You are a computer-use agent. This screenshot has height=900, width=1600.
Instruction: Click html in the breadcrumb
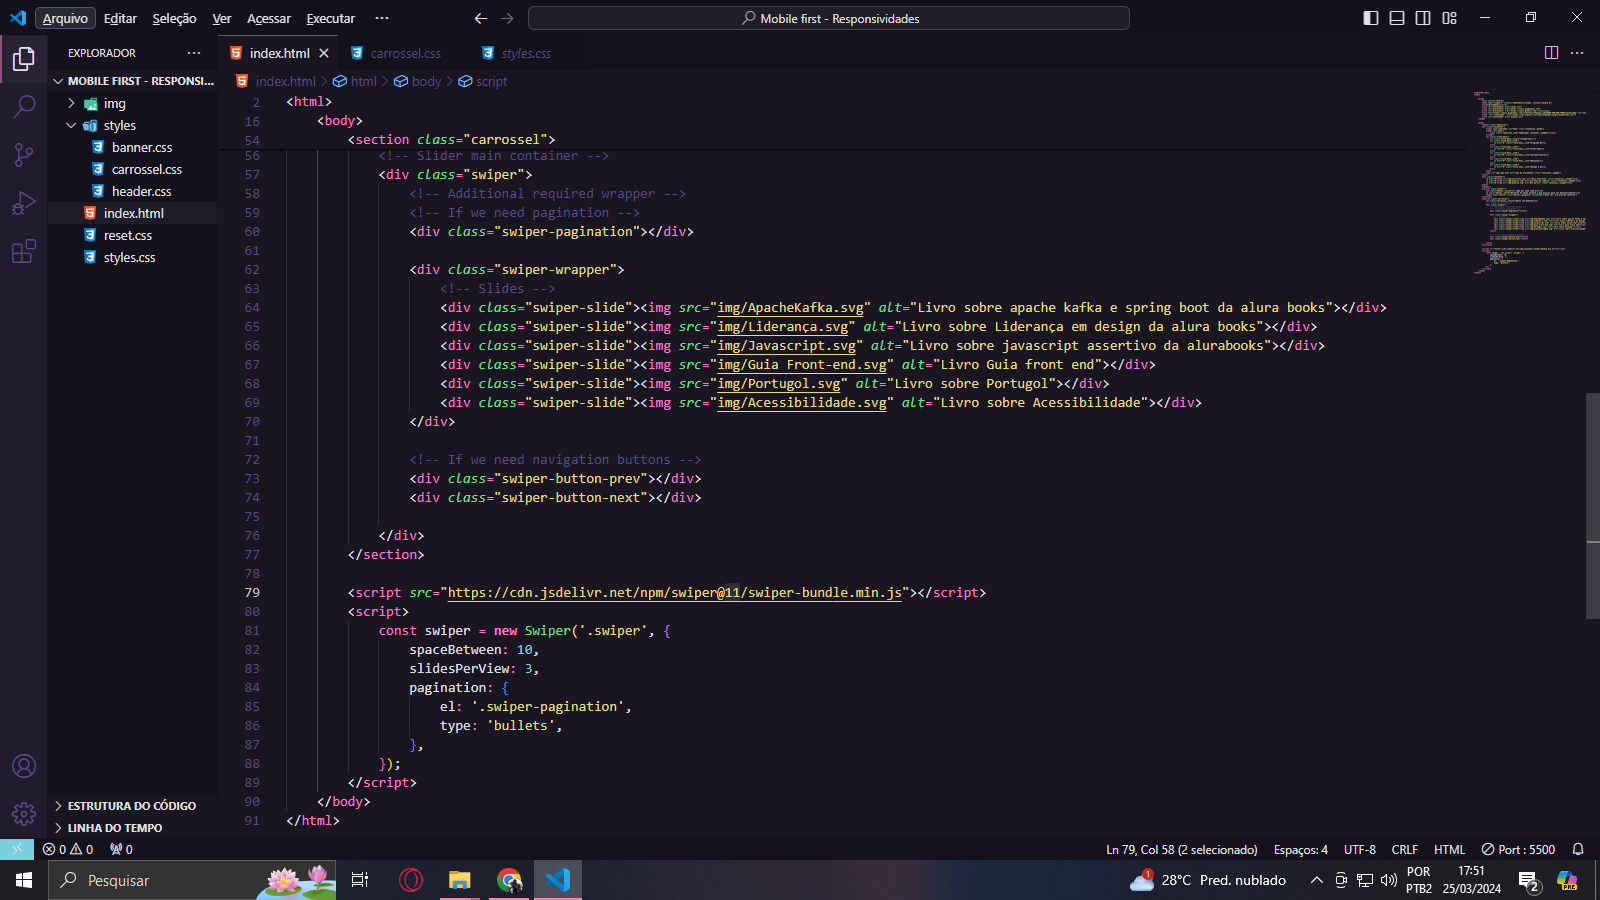coord(355,81)
